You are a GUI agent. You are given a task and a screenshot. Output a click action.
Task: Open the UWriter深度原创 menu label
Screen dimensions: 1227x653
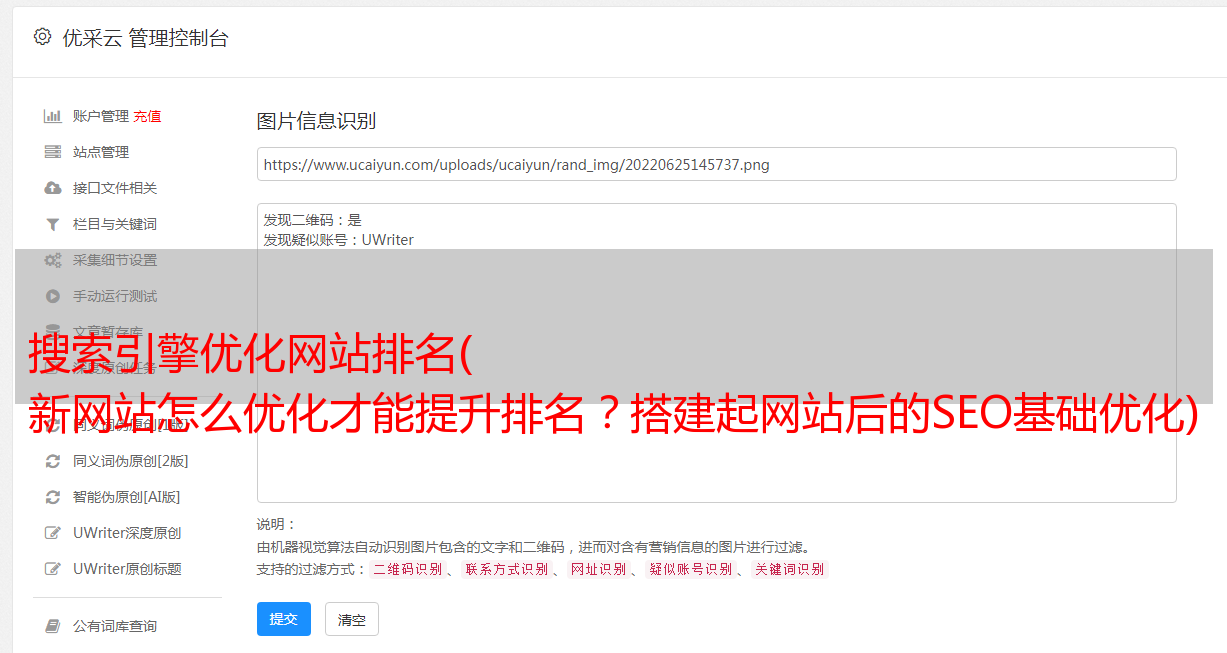(127, 533)
